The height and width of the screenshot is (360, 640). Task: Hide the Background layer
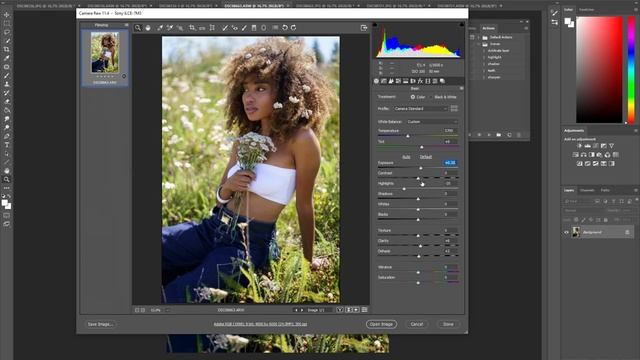click(x=566, y=232)
